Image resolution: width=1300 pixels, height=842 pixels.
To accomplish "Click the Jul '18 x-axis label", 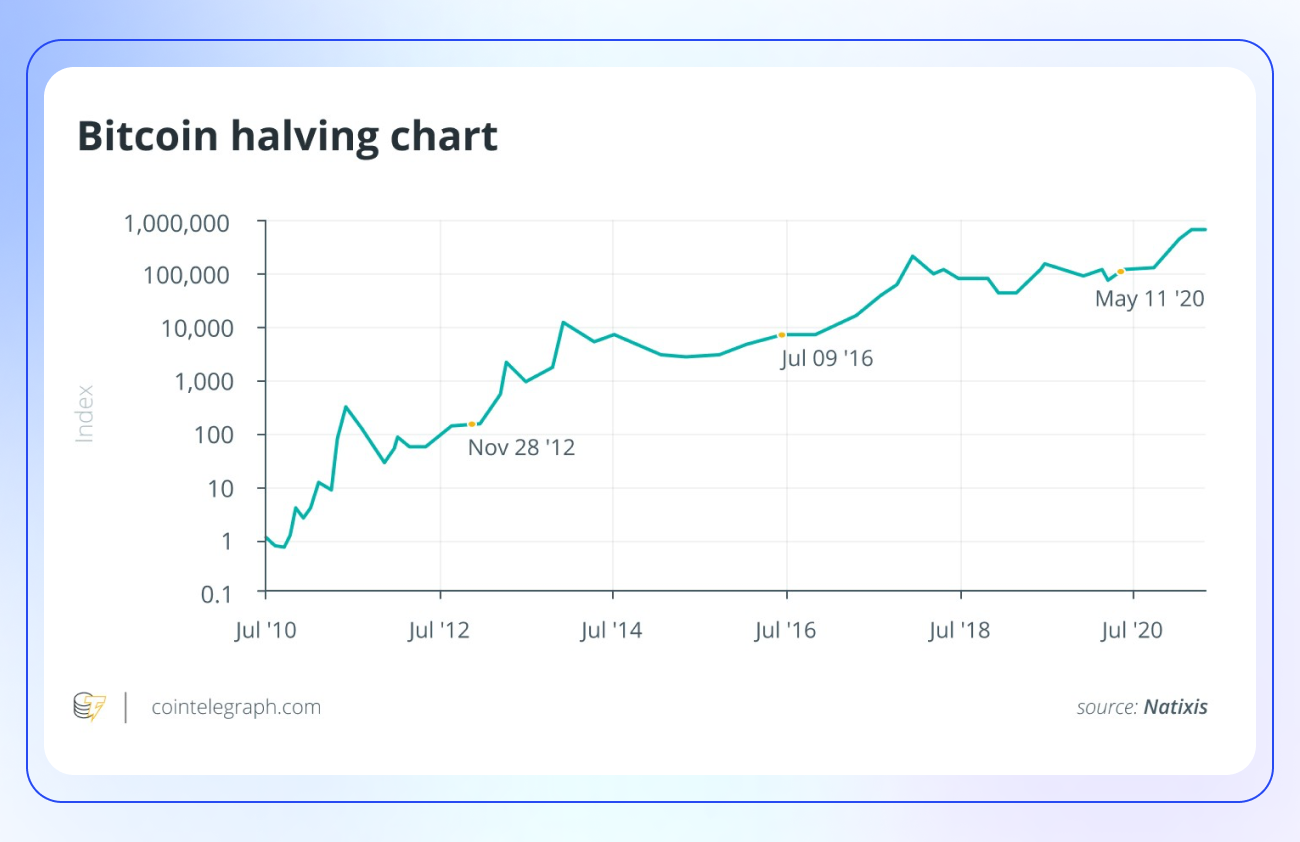I will pyautogui.click(x=960, y=630).
